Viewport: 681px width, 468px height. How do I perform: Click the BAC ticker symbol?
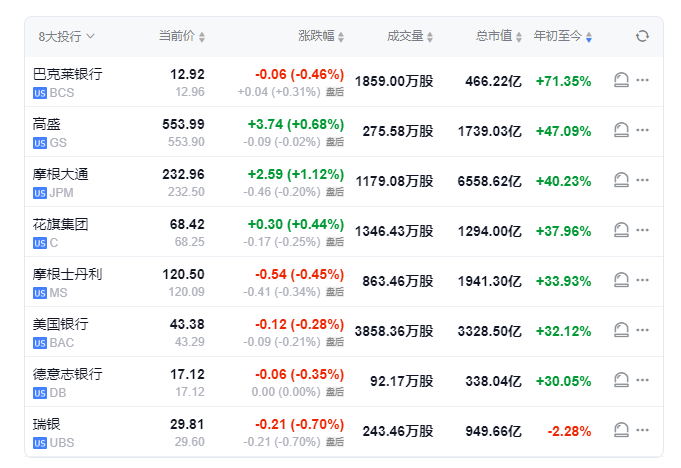tap(62, 343)
